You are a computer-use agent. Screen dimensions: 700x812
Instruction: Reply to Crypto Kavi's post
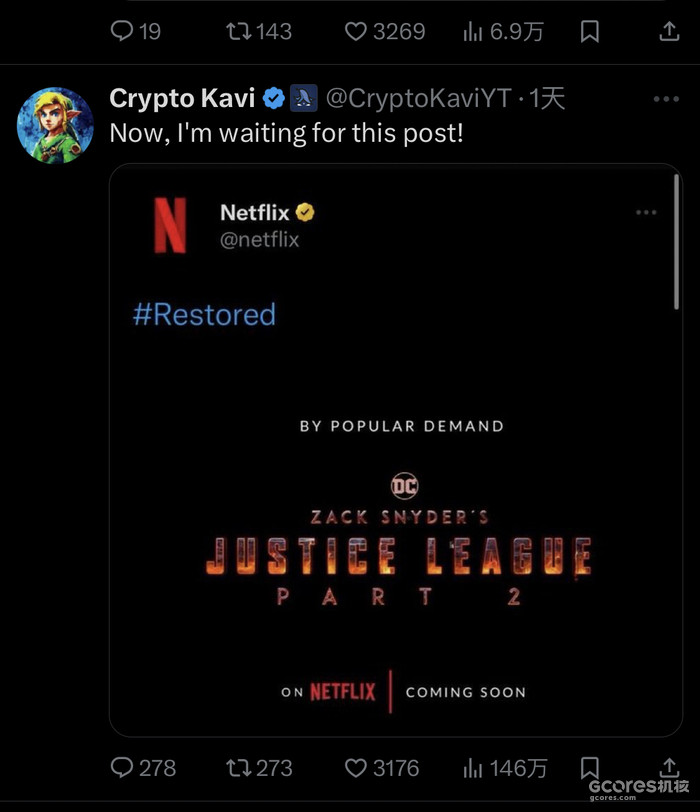point(122,767)
